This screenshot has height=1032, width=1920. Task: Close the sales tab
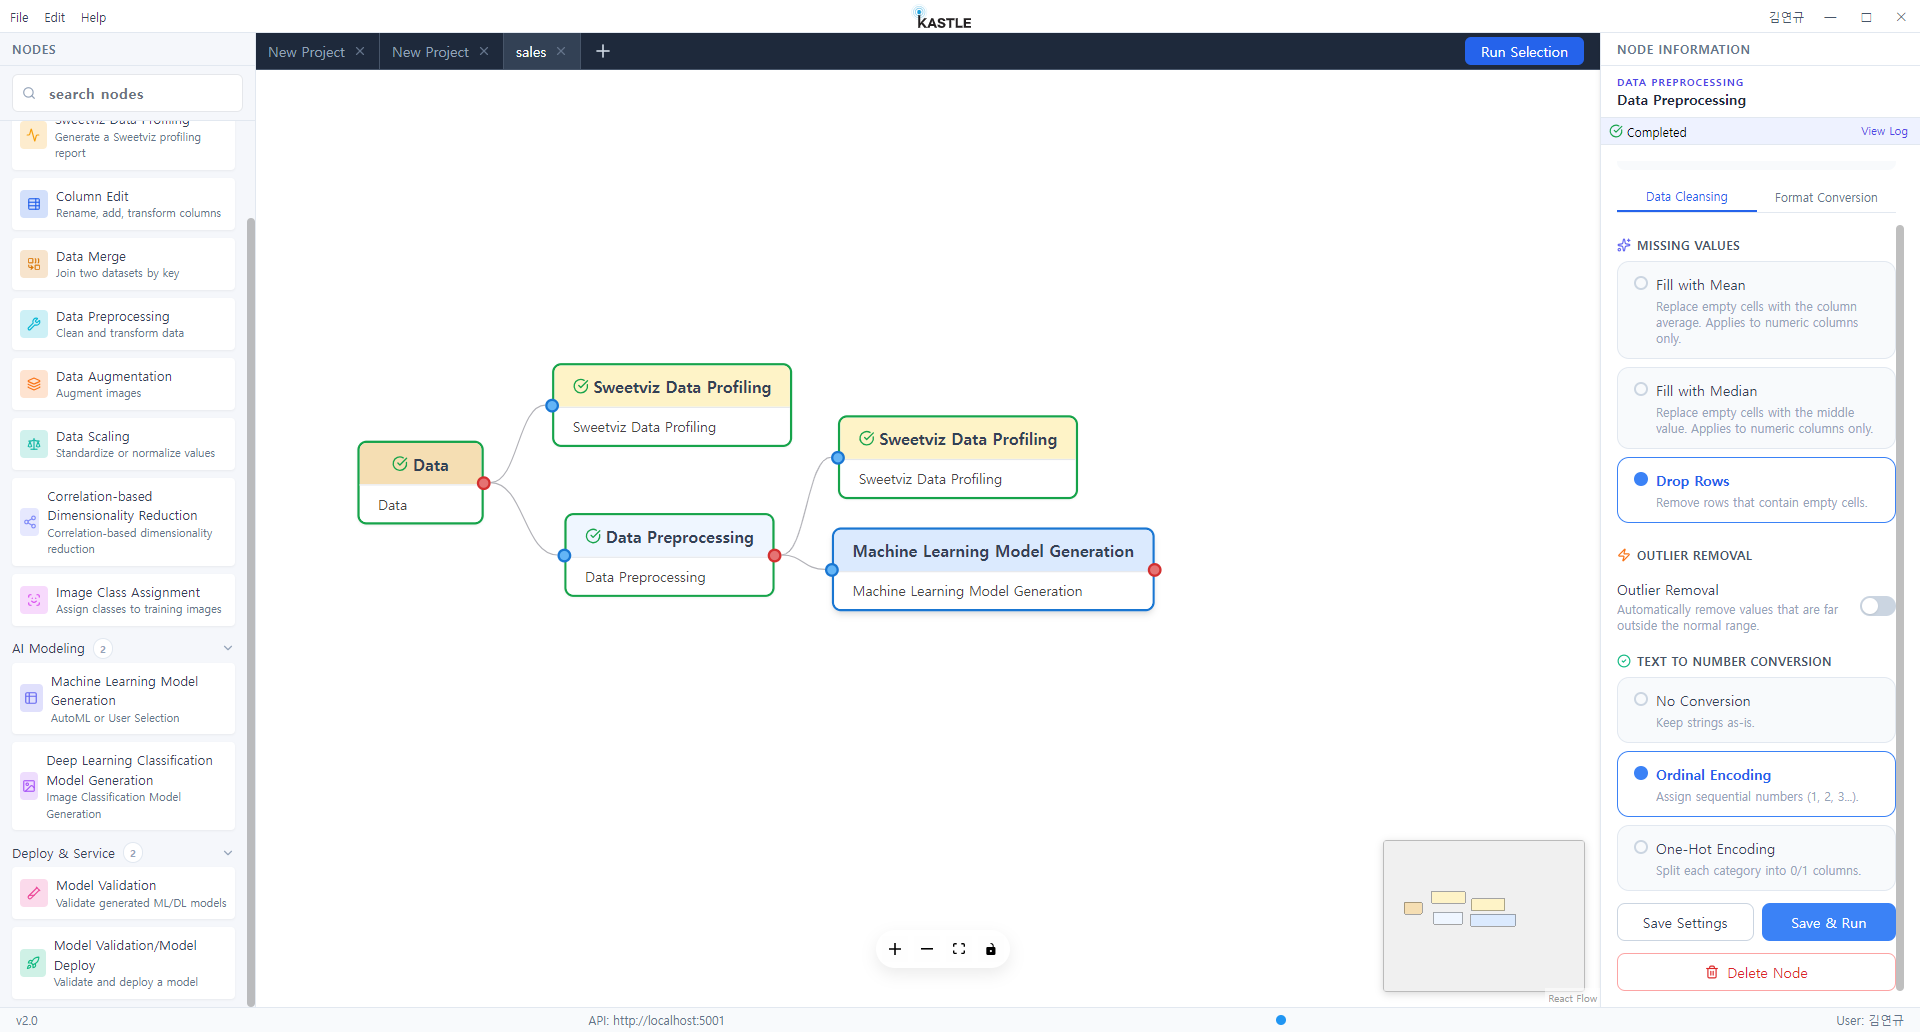561,51
